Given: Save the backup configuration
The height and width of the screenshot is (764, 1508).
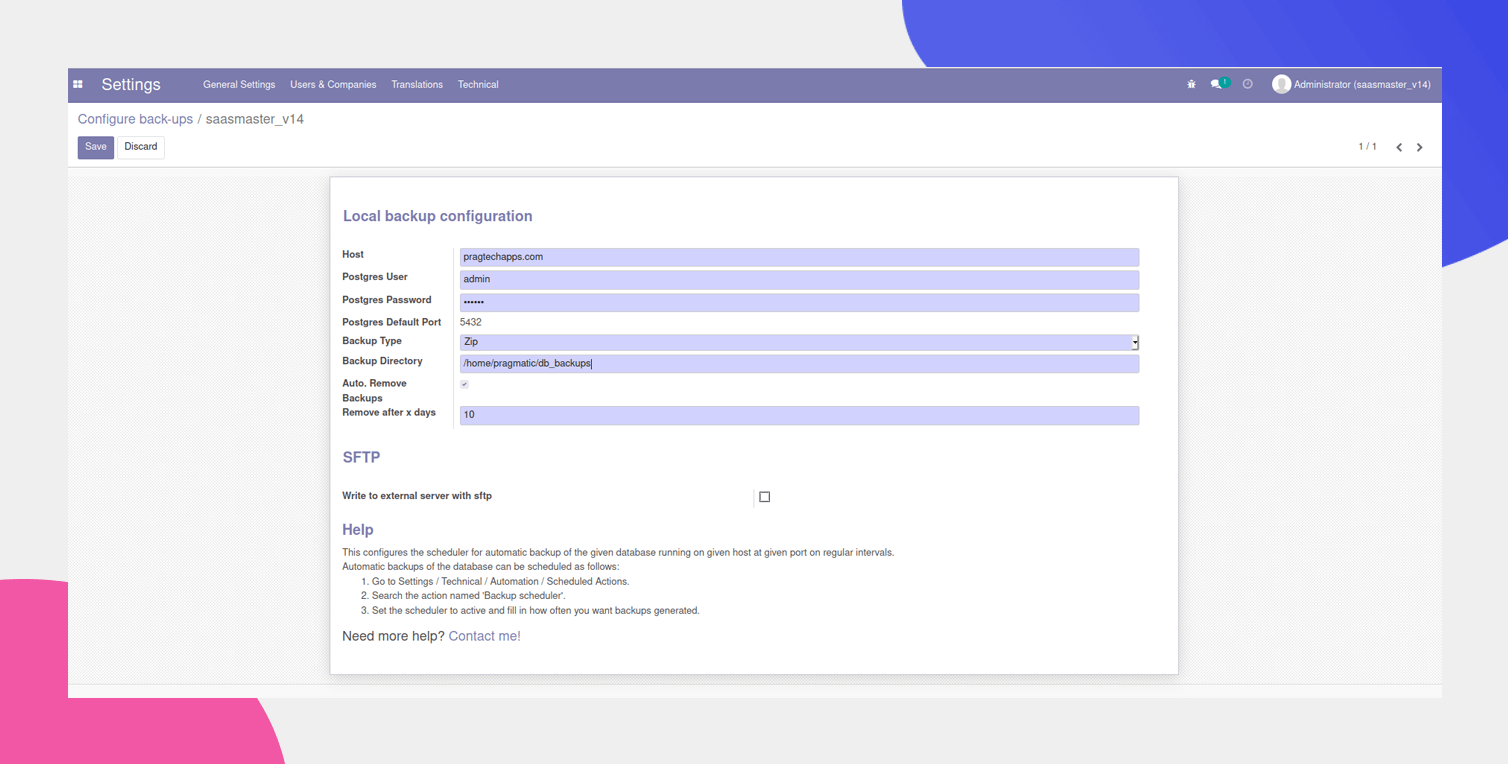Looking at the screenshot, I should click(x=96, y=147).
